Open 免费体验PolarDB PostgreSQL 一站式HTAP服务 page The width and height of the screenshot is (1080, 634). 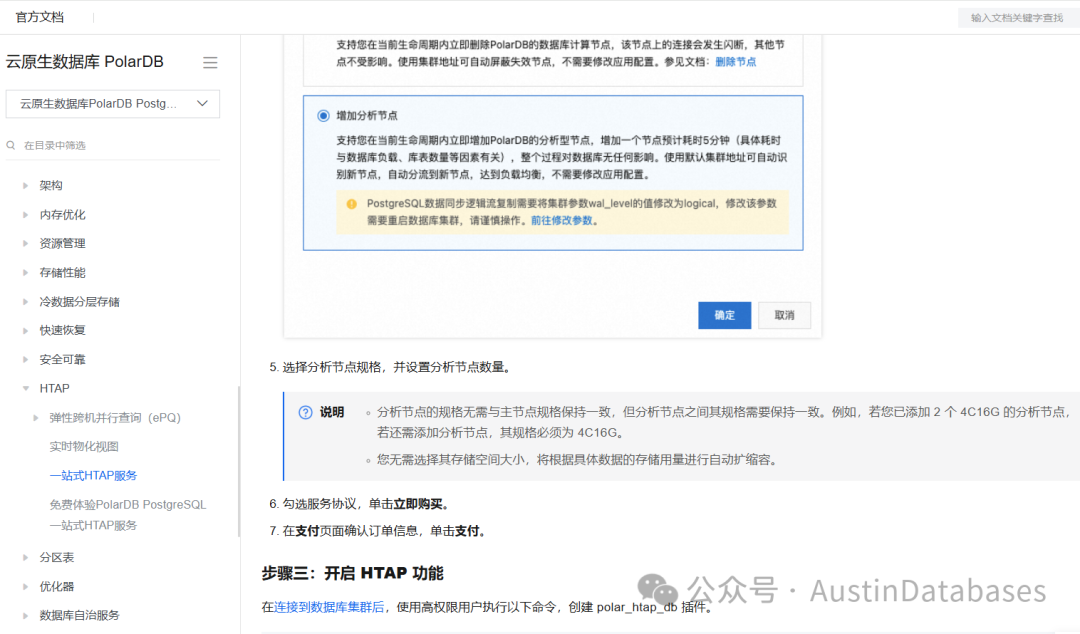tap(128, 515)
